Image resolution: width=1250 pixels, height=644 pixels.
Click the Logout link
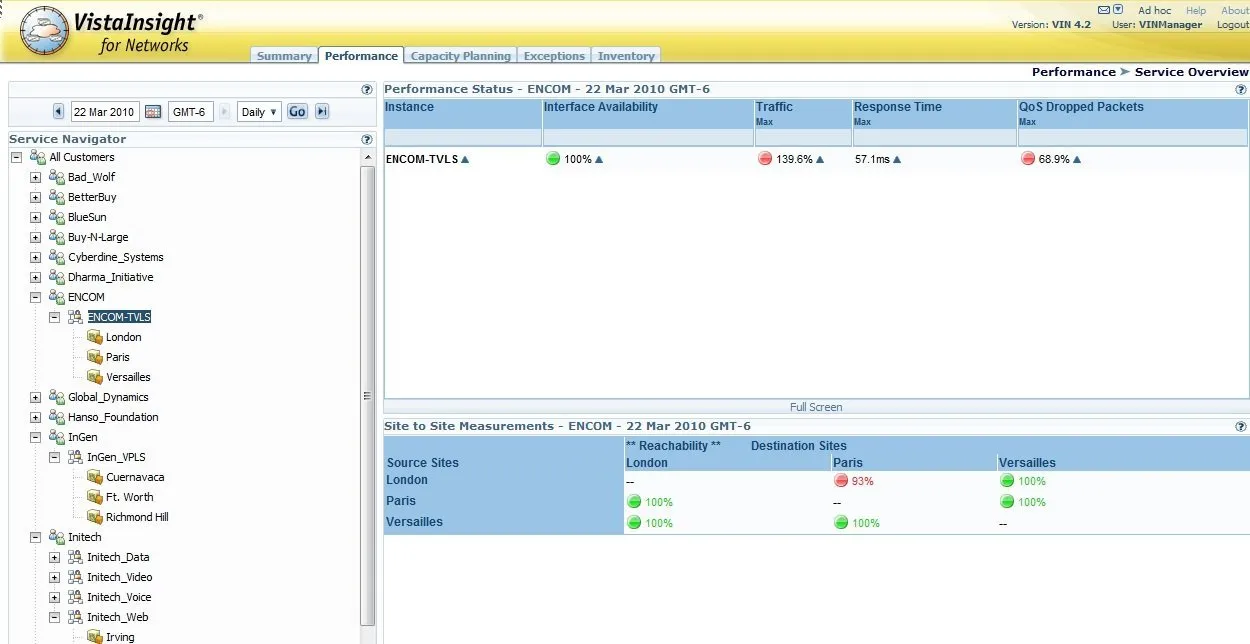[1233, 25]
